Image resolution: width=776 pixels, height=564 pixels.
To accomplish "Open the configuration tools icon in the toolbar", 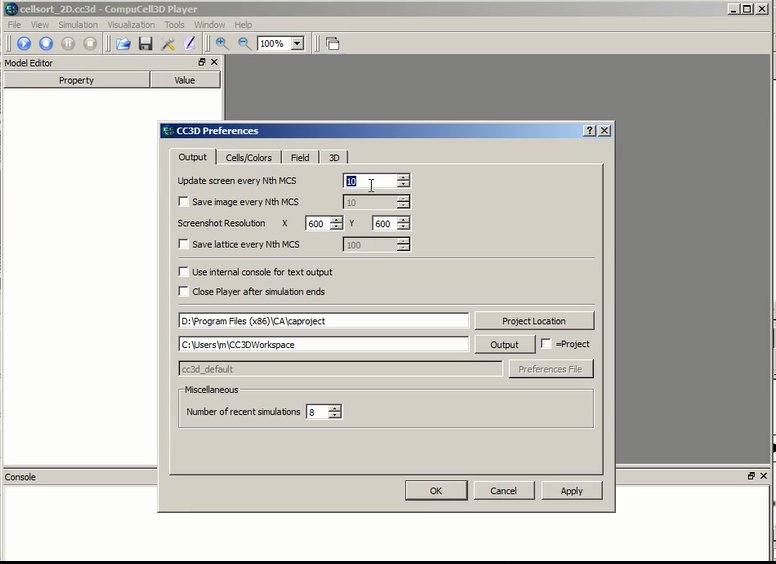I will click(168, 44).
